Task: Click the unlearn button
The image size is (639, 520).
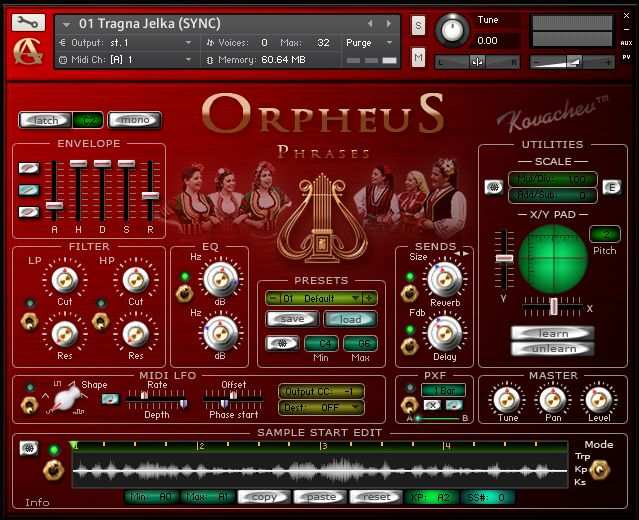Action: [x=553, y=349]
